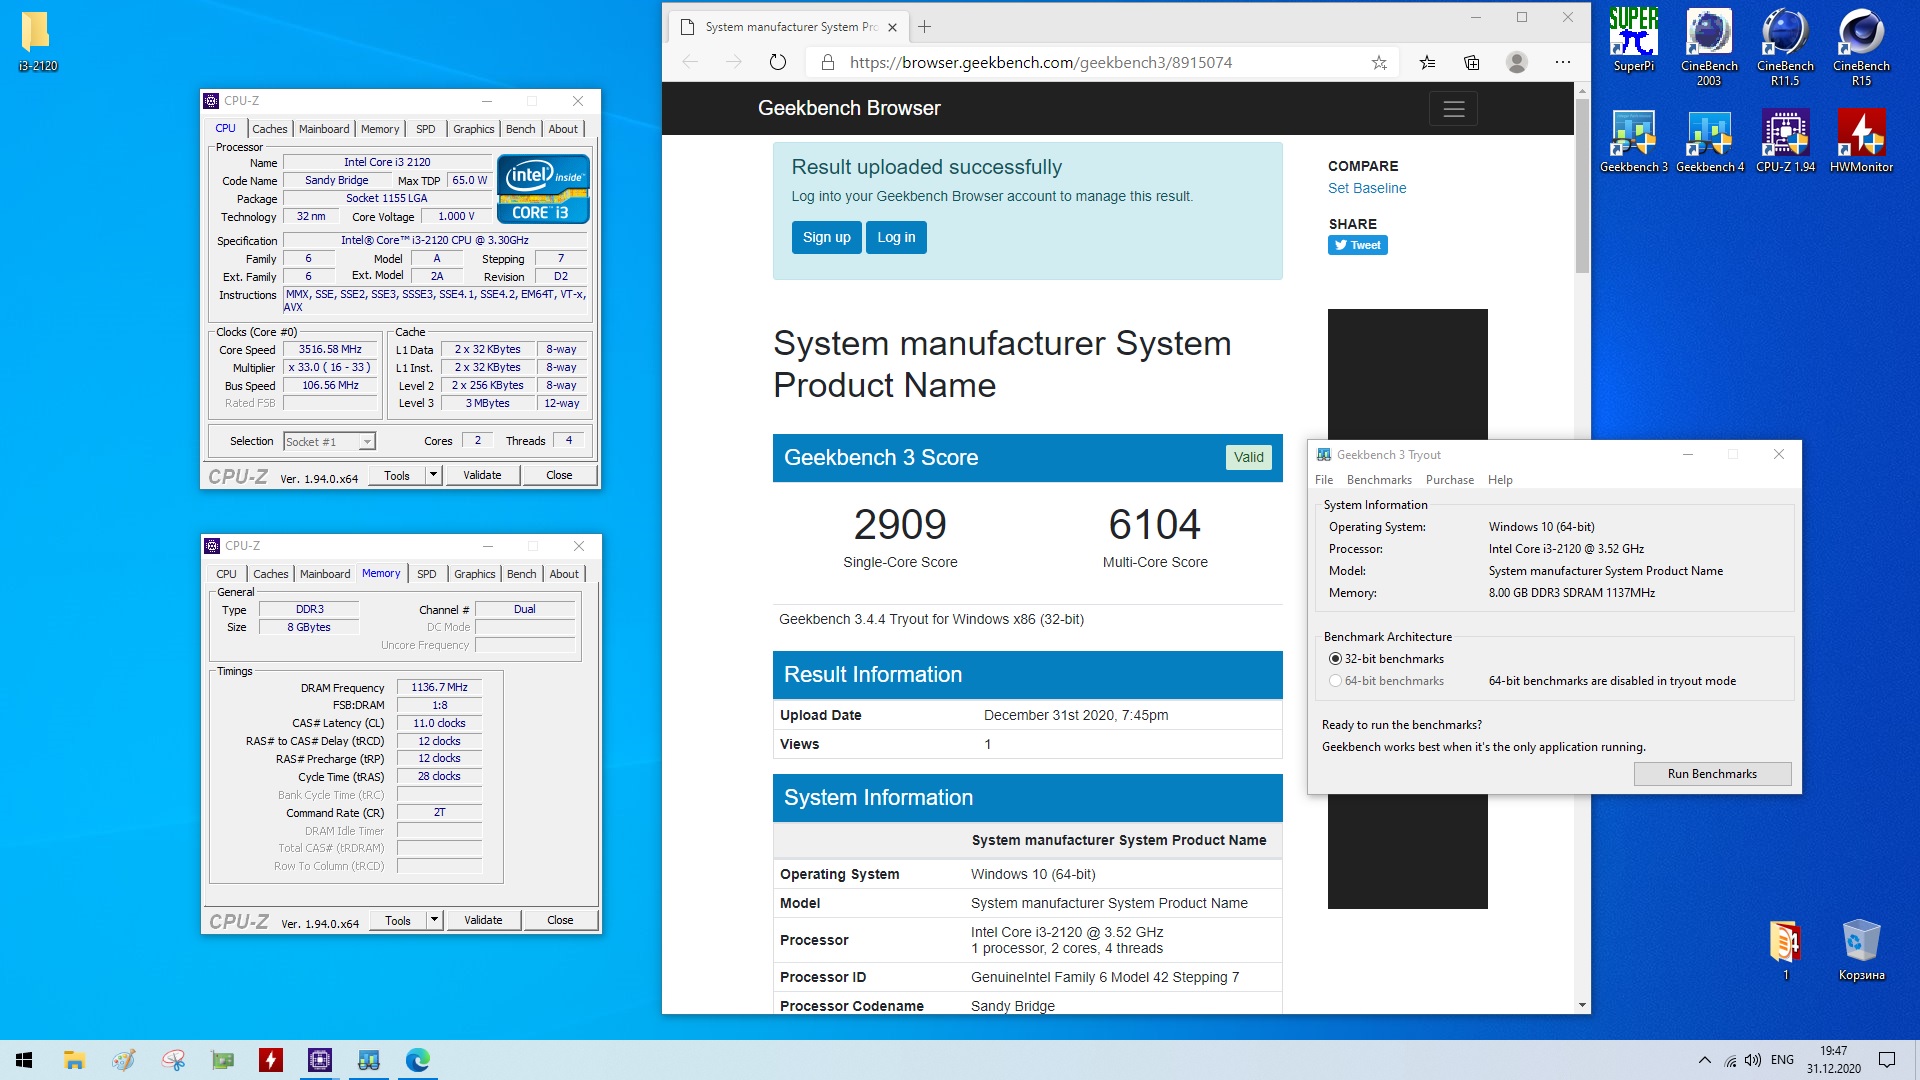
Task: Click Tools button in upper CPU-Z window
Action: click(397, 475)
